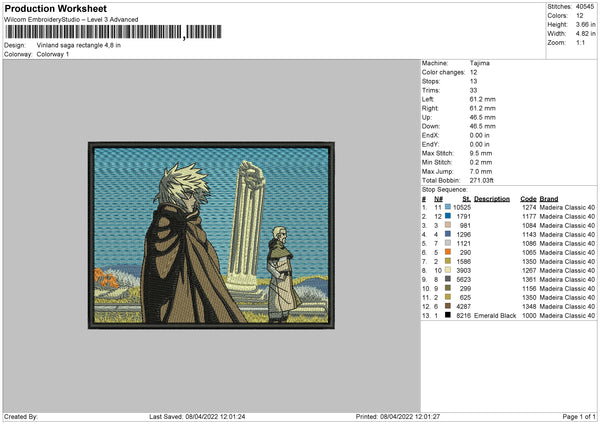This screenshot has height=424, width=600.
Task: Select the light blue swatch in stop 1
Action: 448,207
